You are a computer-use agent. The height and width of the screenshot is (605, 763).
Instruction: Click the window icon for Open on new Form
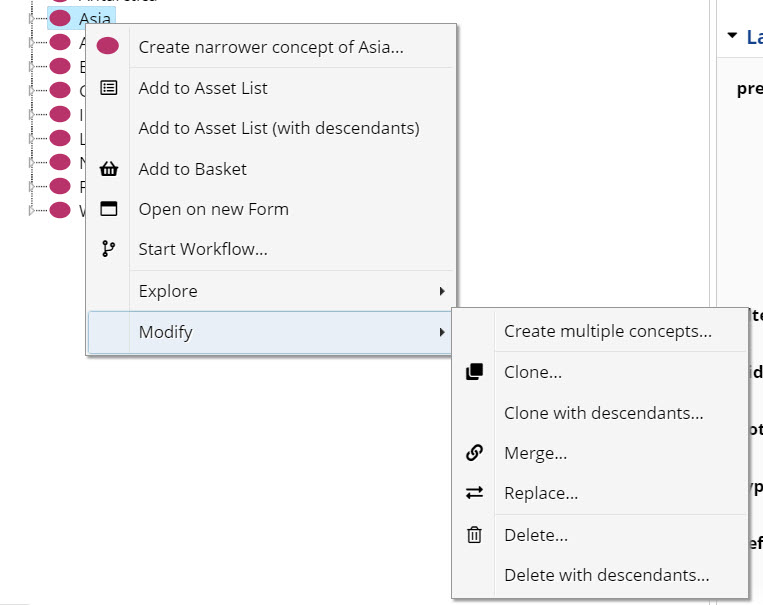coord(109,209)
